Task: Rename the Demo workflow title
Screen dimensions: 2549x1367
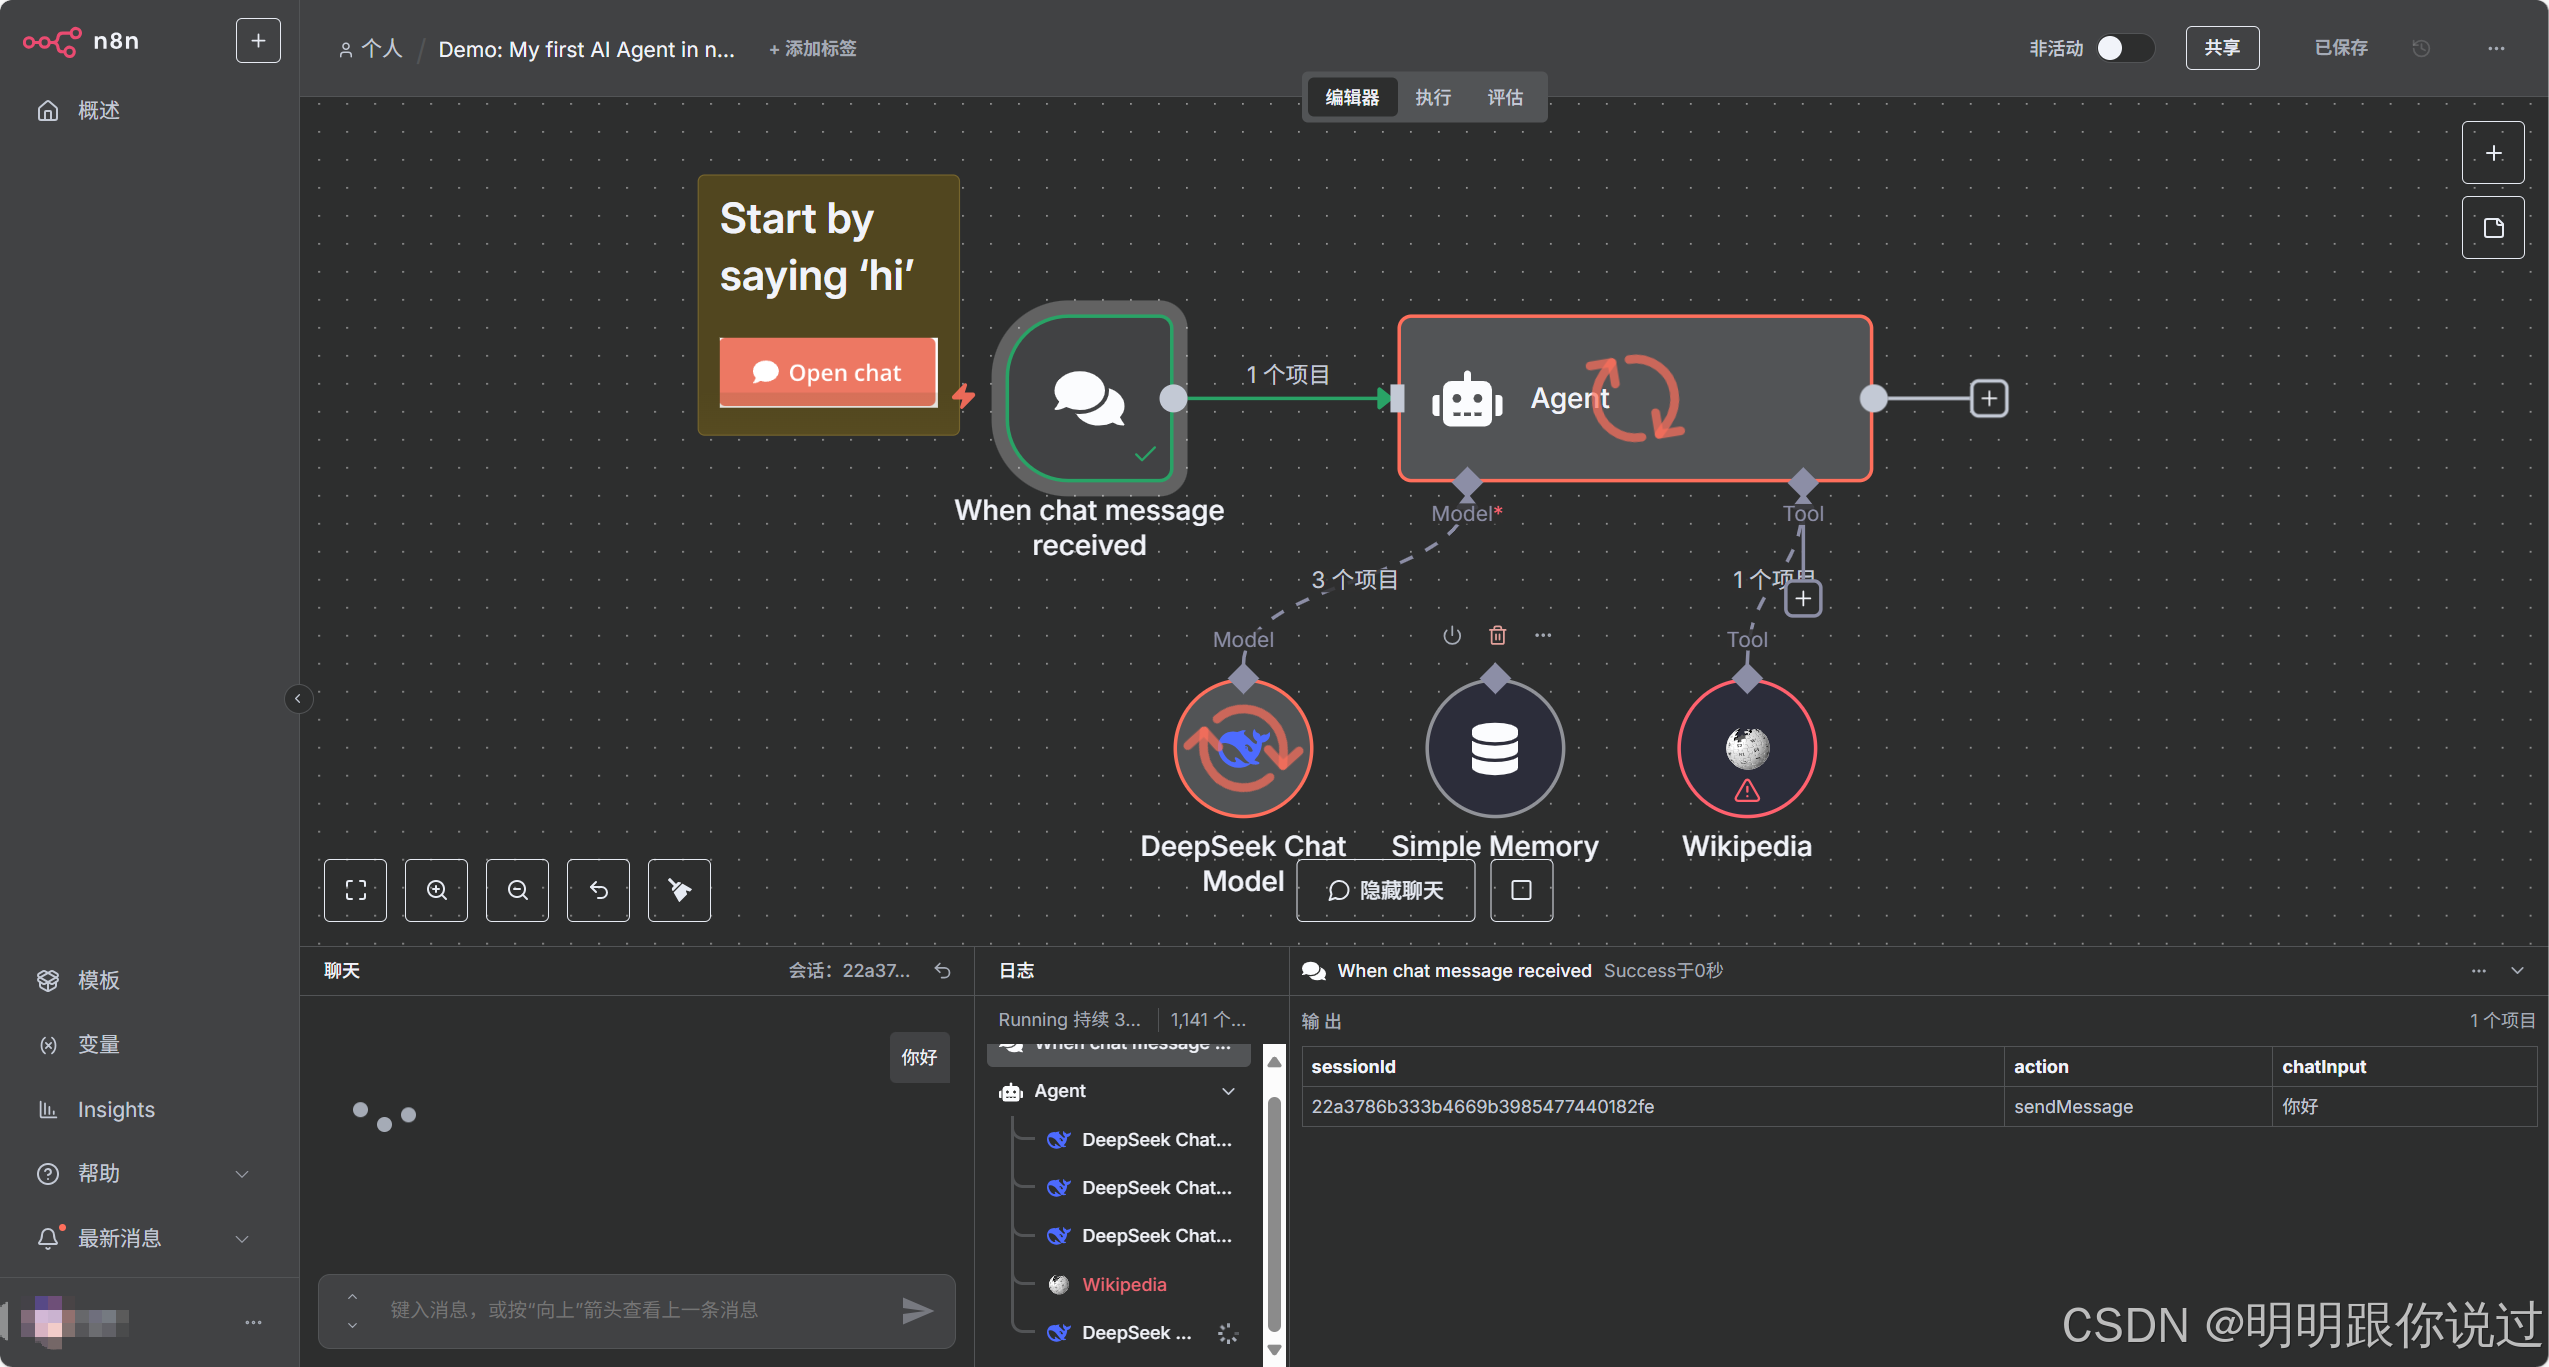Action: pyautogui.click(x=586, y=49)
